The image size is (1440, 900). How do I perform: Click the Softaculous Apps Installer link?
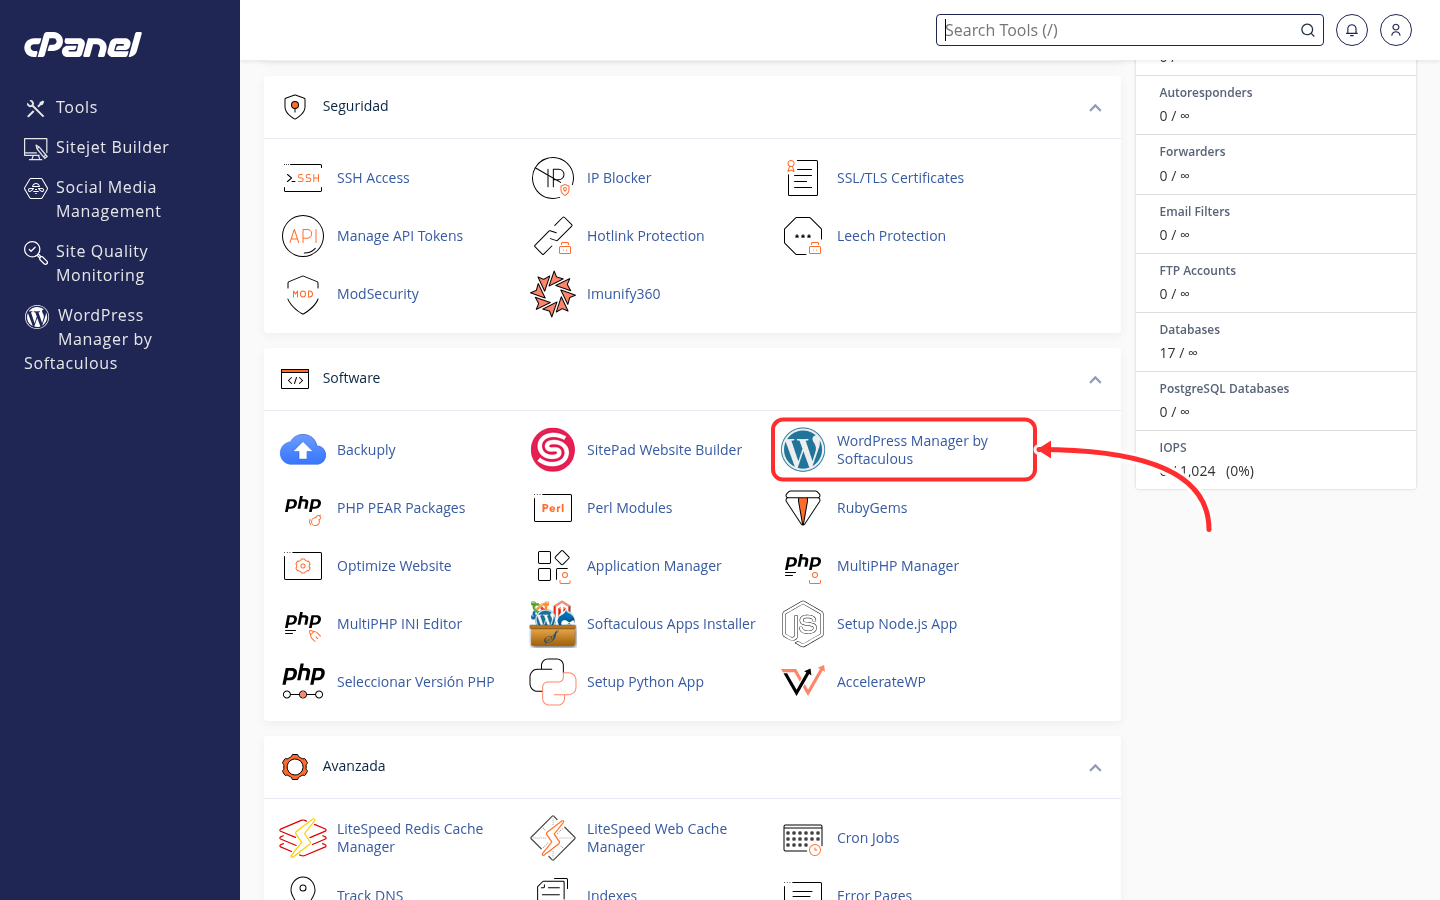tap(671, 624)
